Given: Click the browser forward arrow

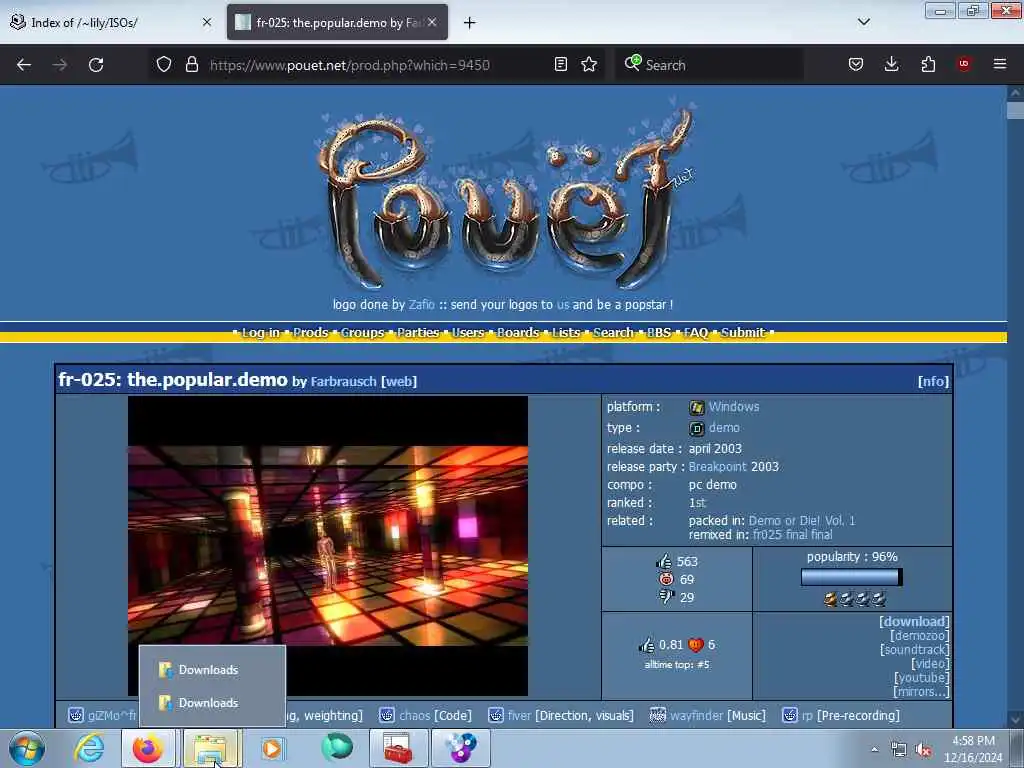Looking at the screenshot, I should click(x=59, y=65).
